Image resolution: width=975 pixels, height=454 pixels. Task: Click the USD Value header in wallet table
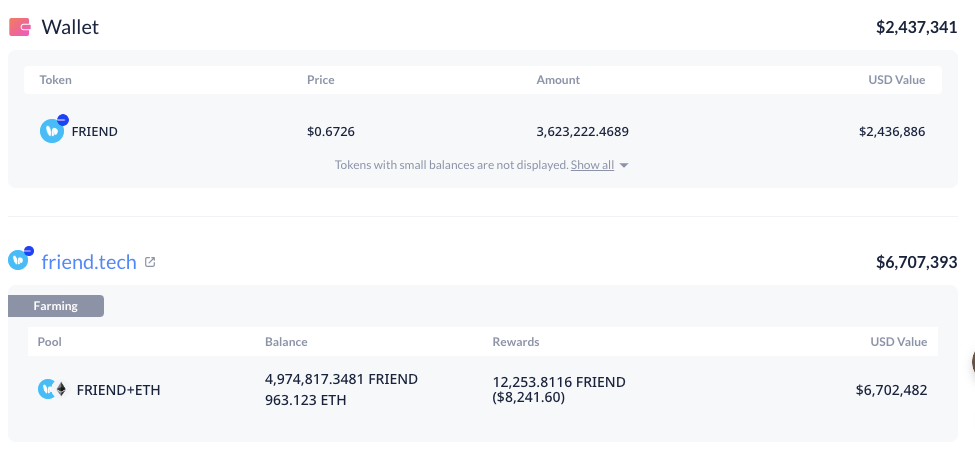point(897,80)
